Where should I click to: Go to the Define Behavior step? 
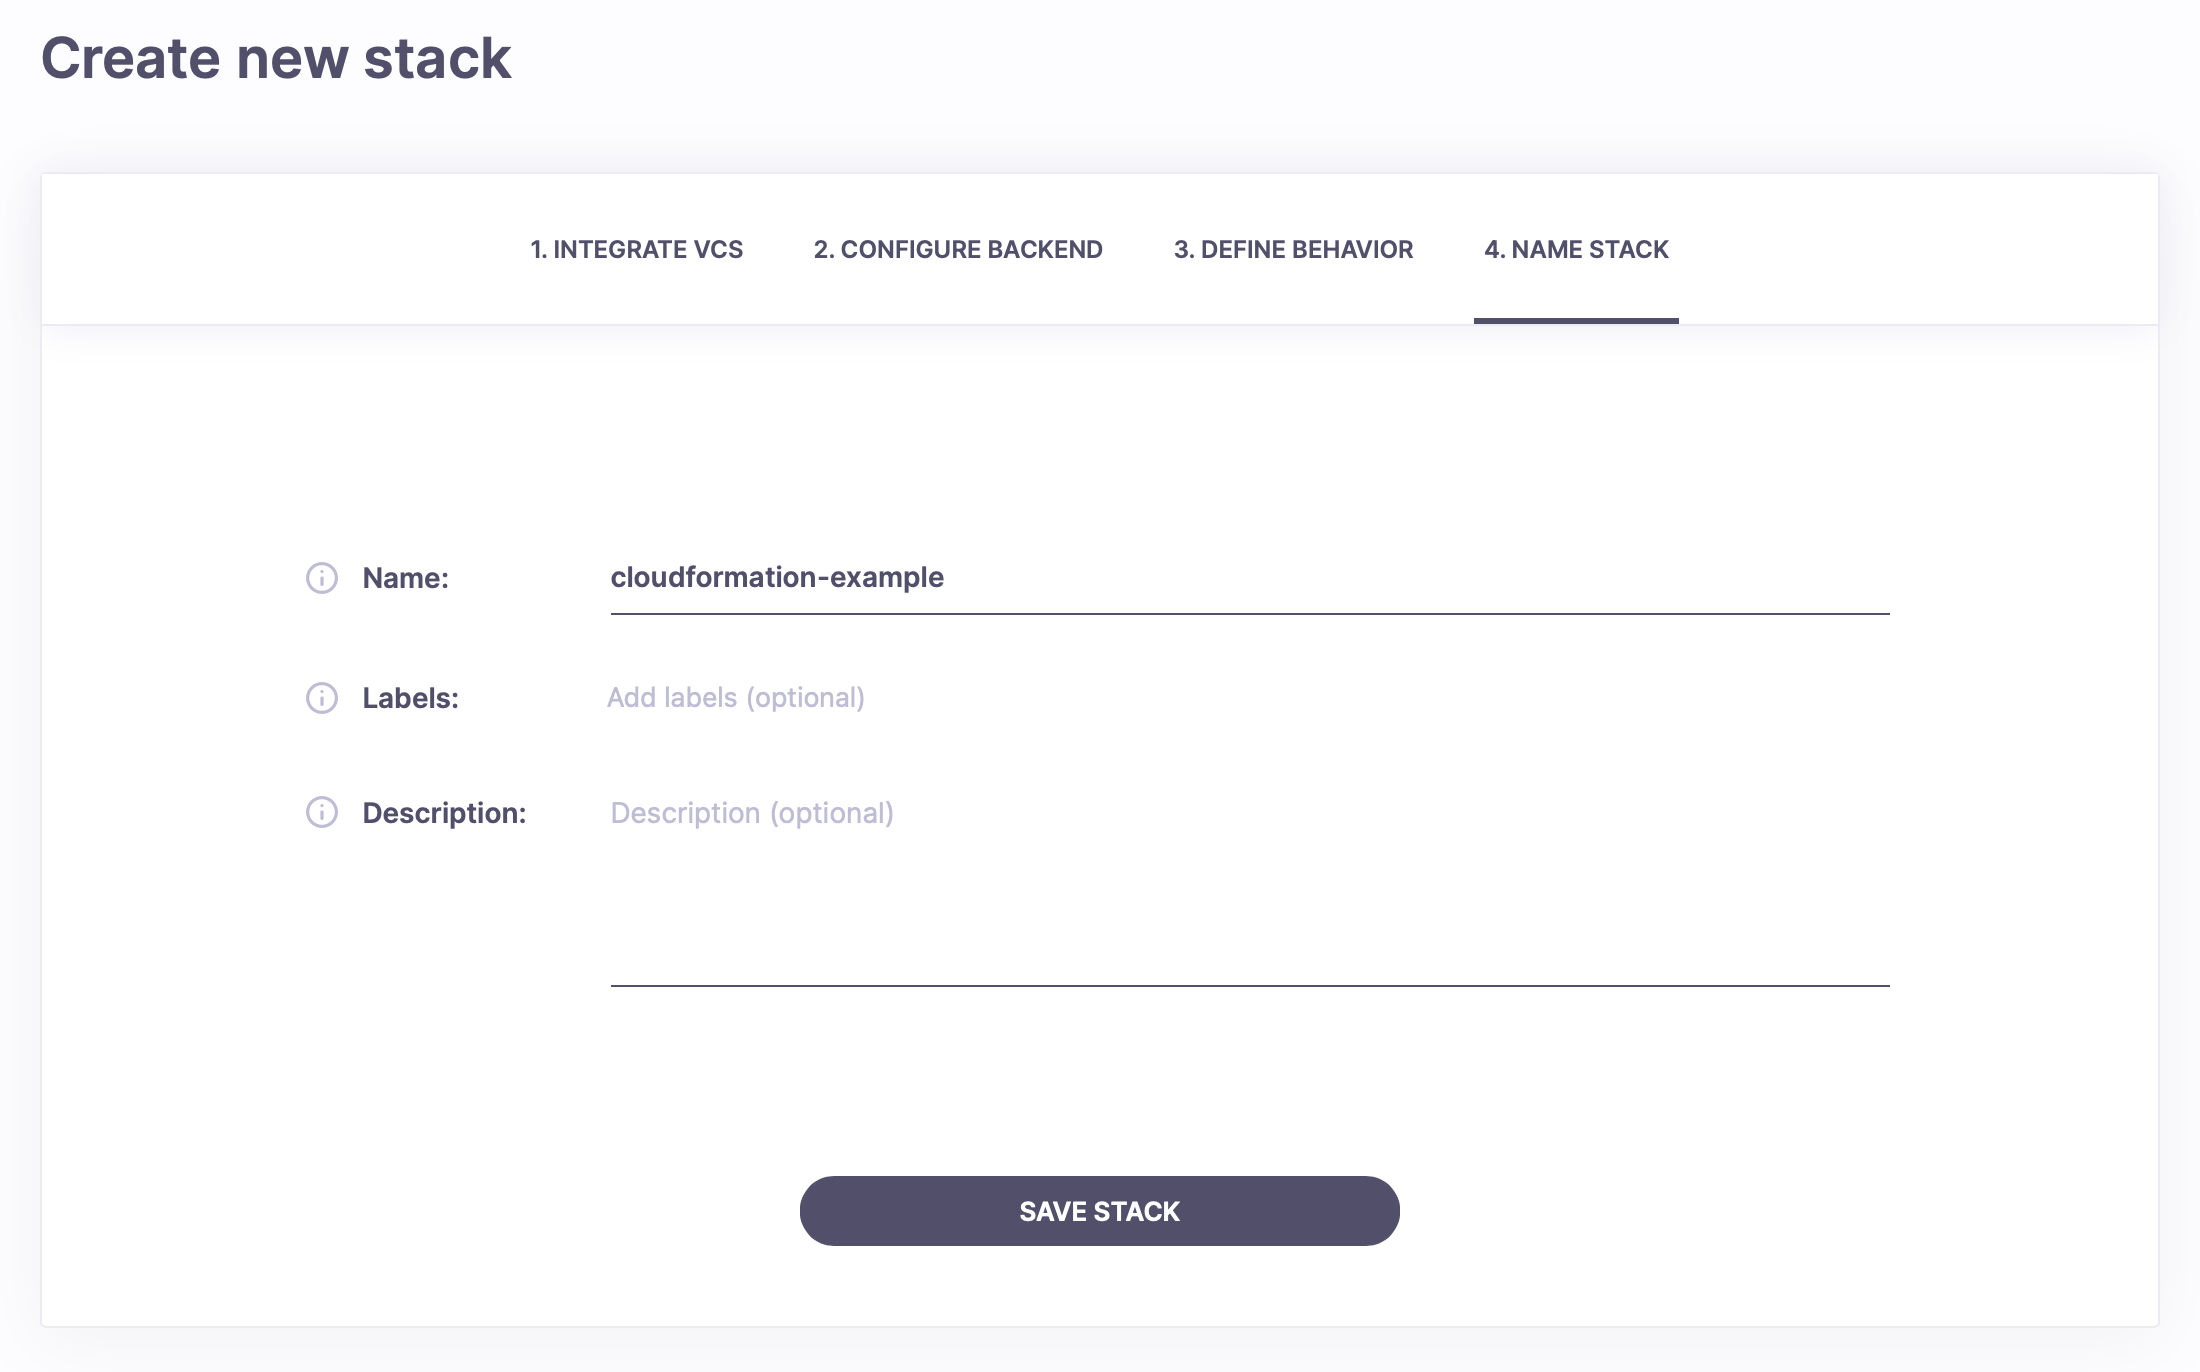(1292, 249)
